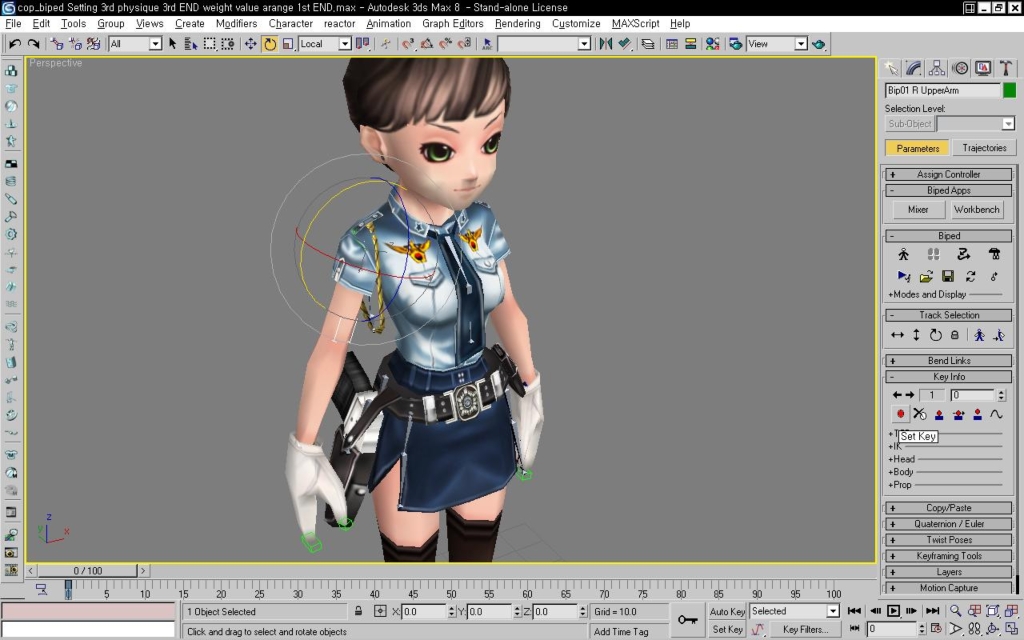Toggle Biped Figure Mode
The width and height of the screenshot is (1024, 640).
point(903,254)
